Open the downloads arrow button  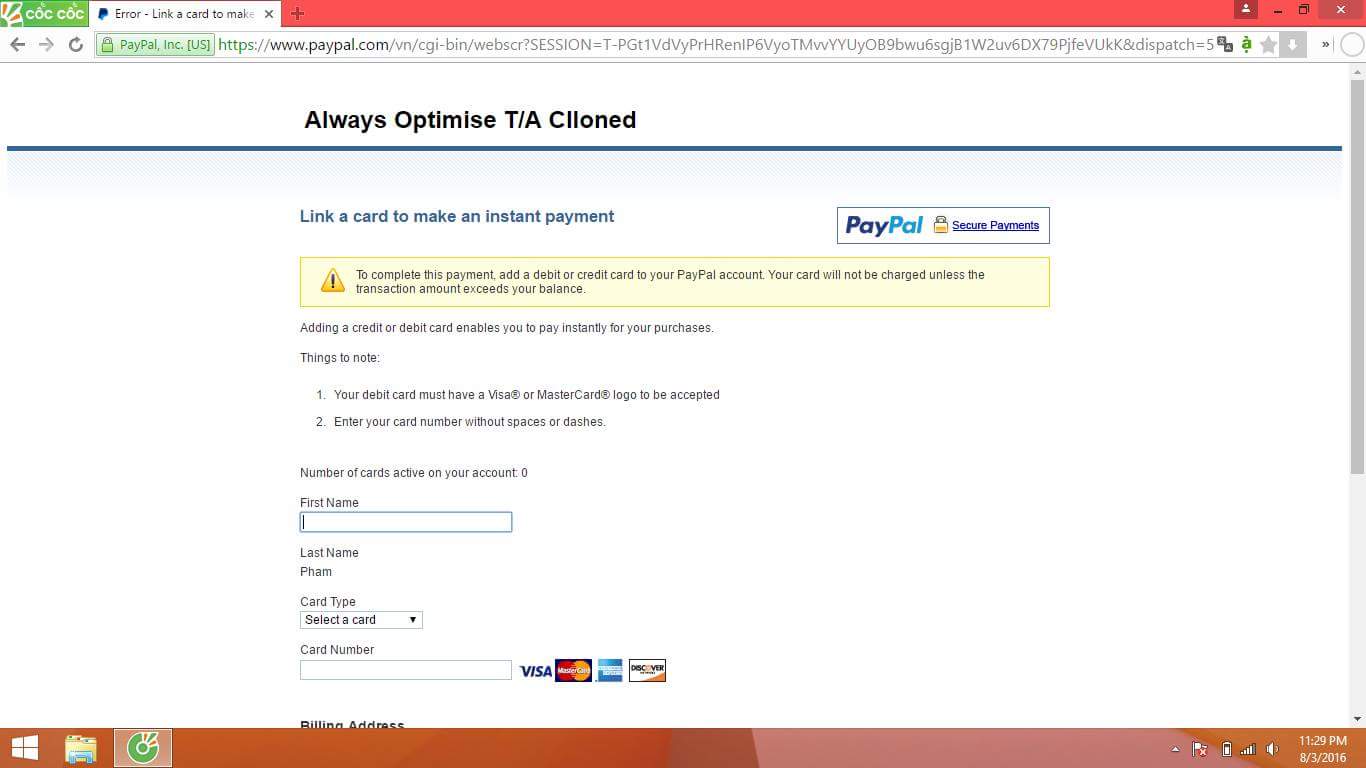pos(1292,44)
